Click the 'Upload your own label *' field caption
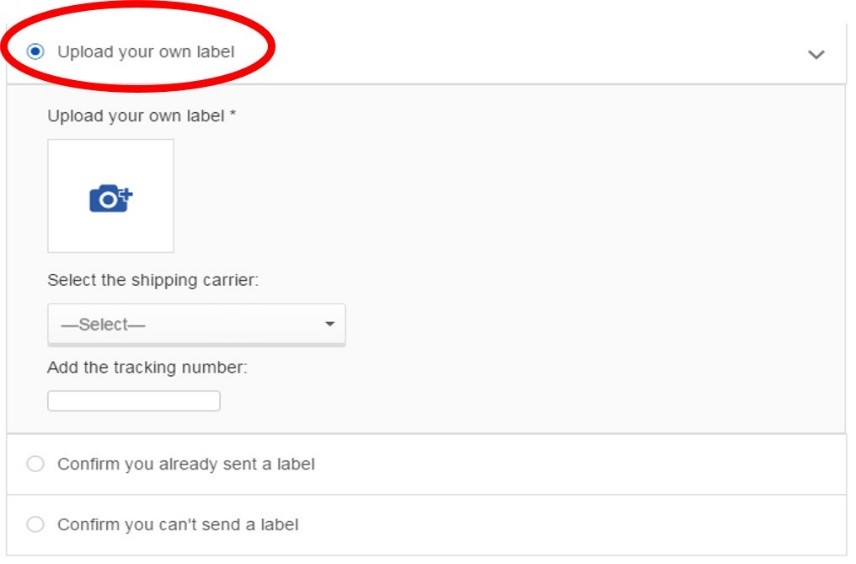 tap(136, 116)
